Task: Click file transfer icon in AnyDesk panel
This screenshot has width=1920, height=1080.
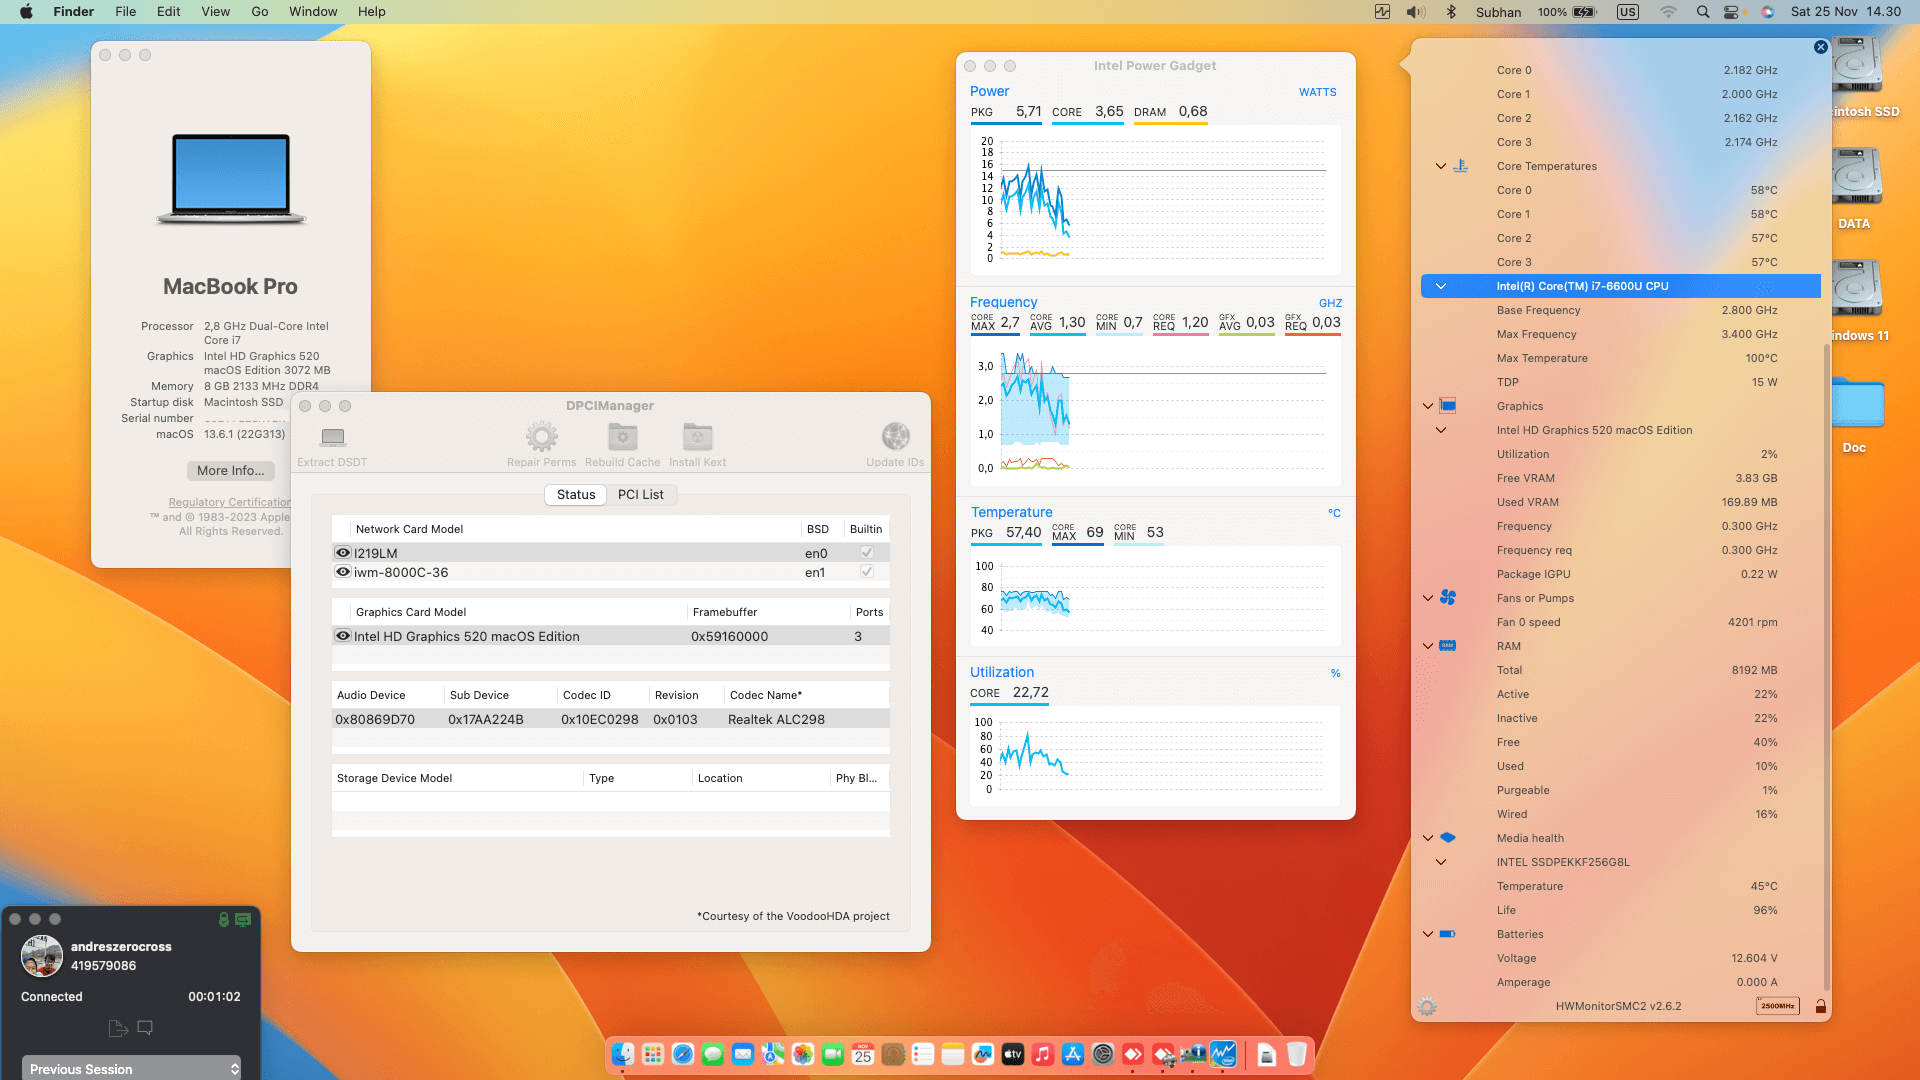Action: (118, 1028)
